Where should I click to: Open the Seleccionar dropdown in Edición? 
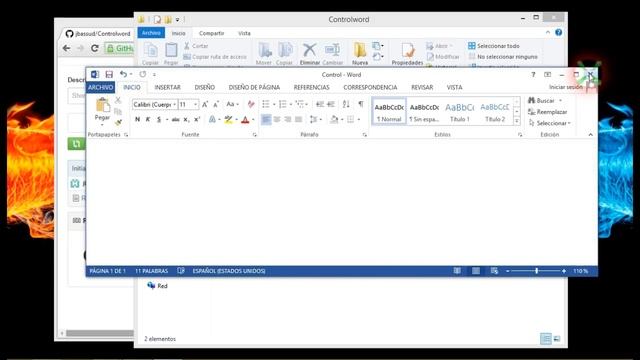[549, 123]
